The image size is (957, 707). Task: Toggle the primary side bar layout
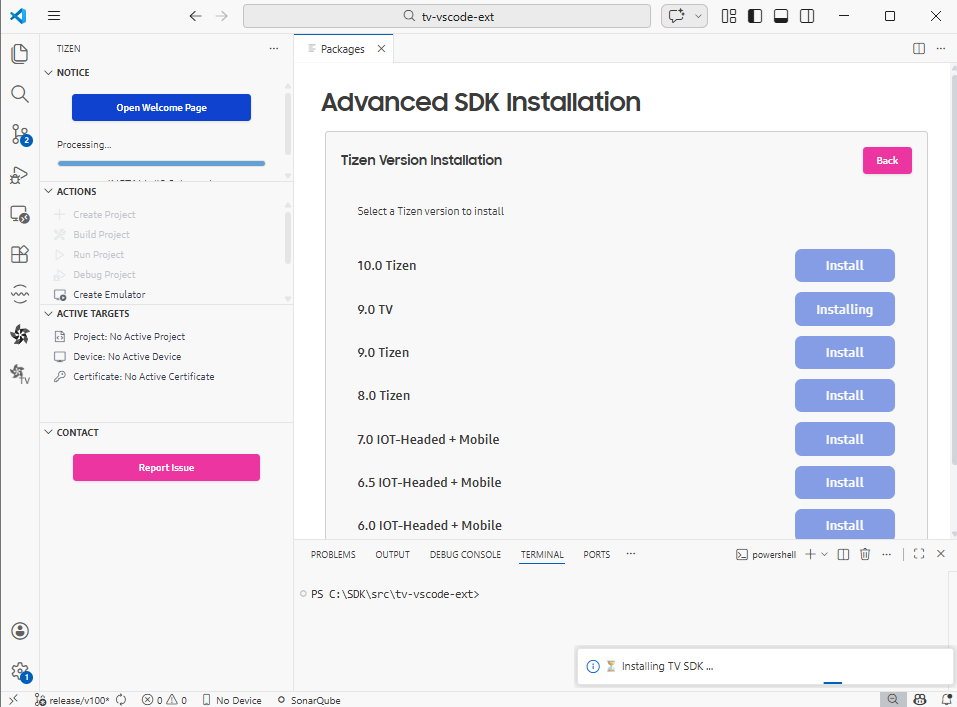(x=755, y=16)
